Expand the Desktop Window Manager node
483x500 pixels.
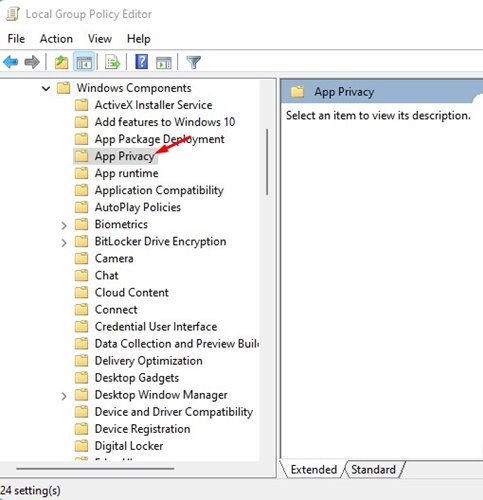pos(64,396)
